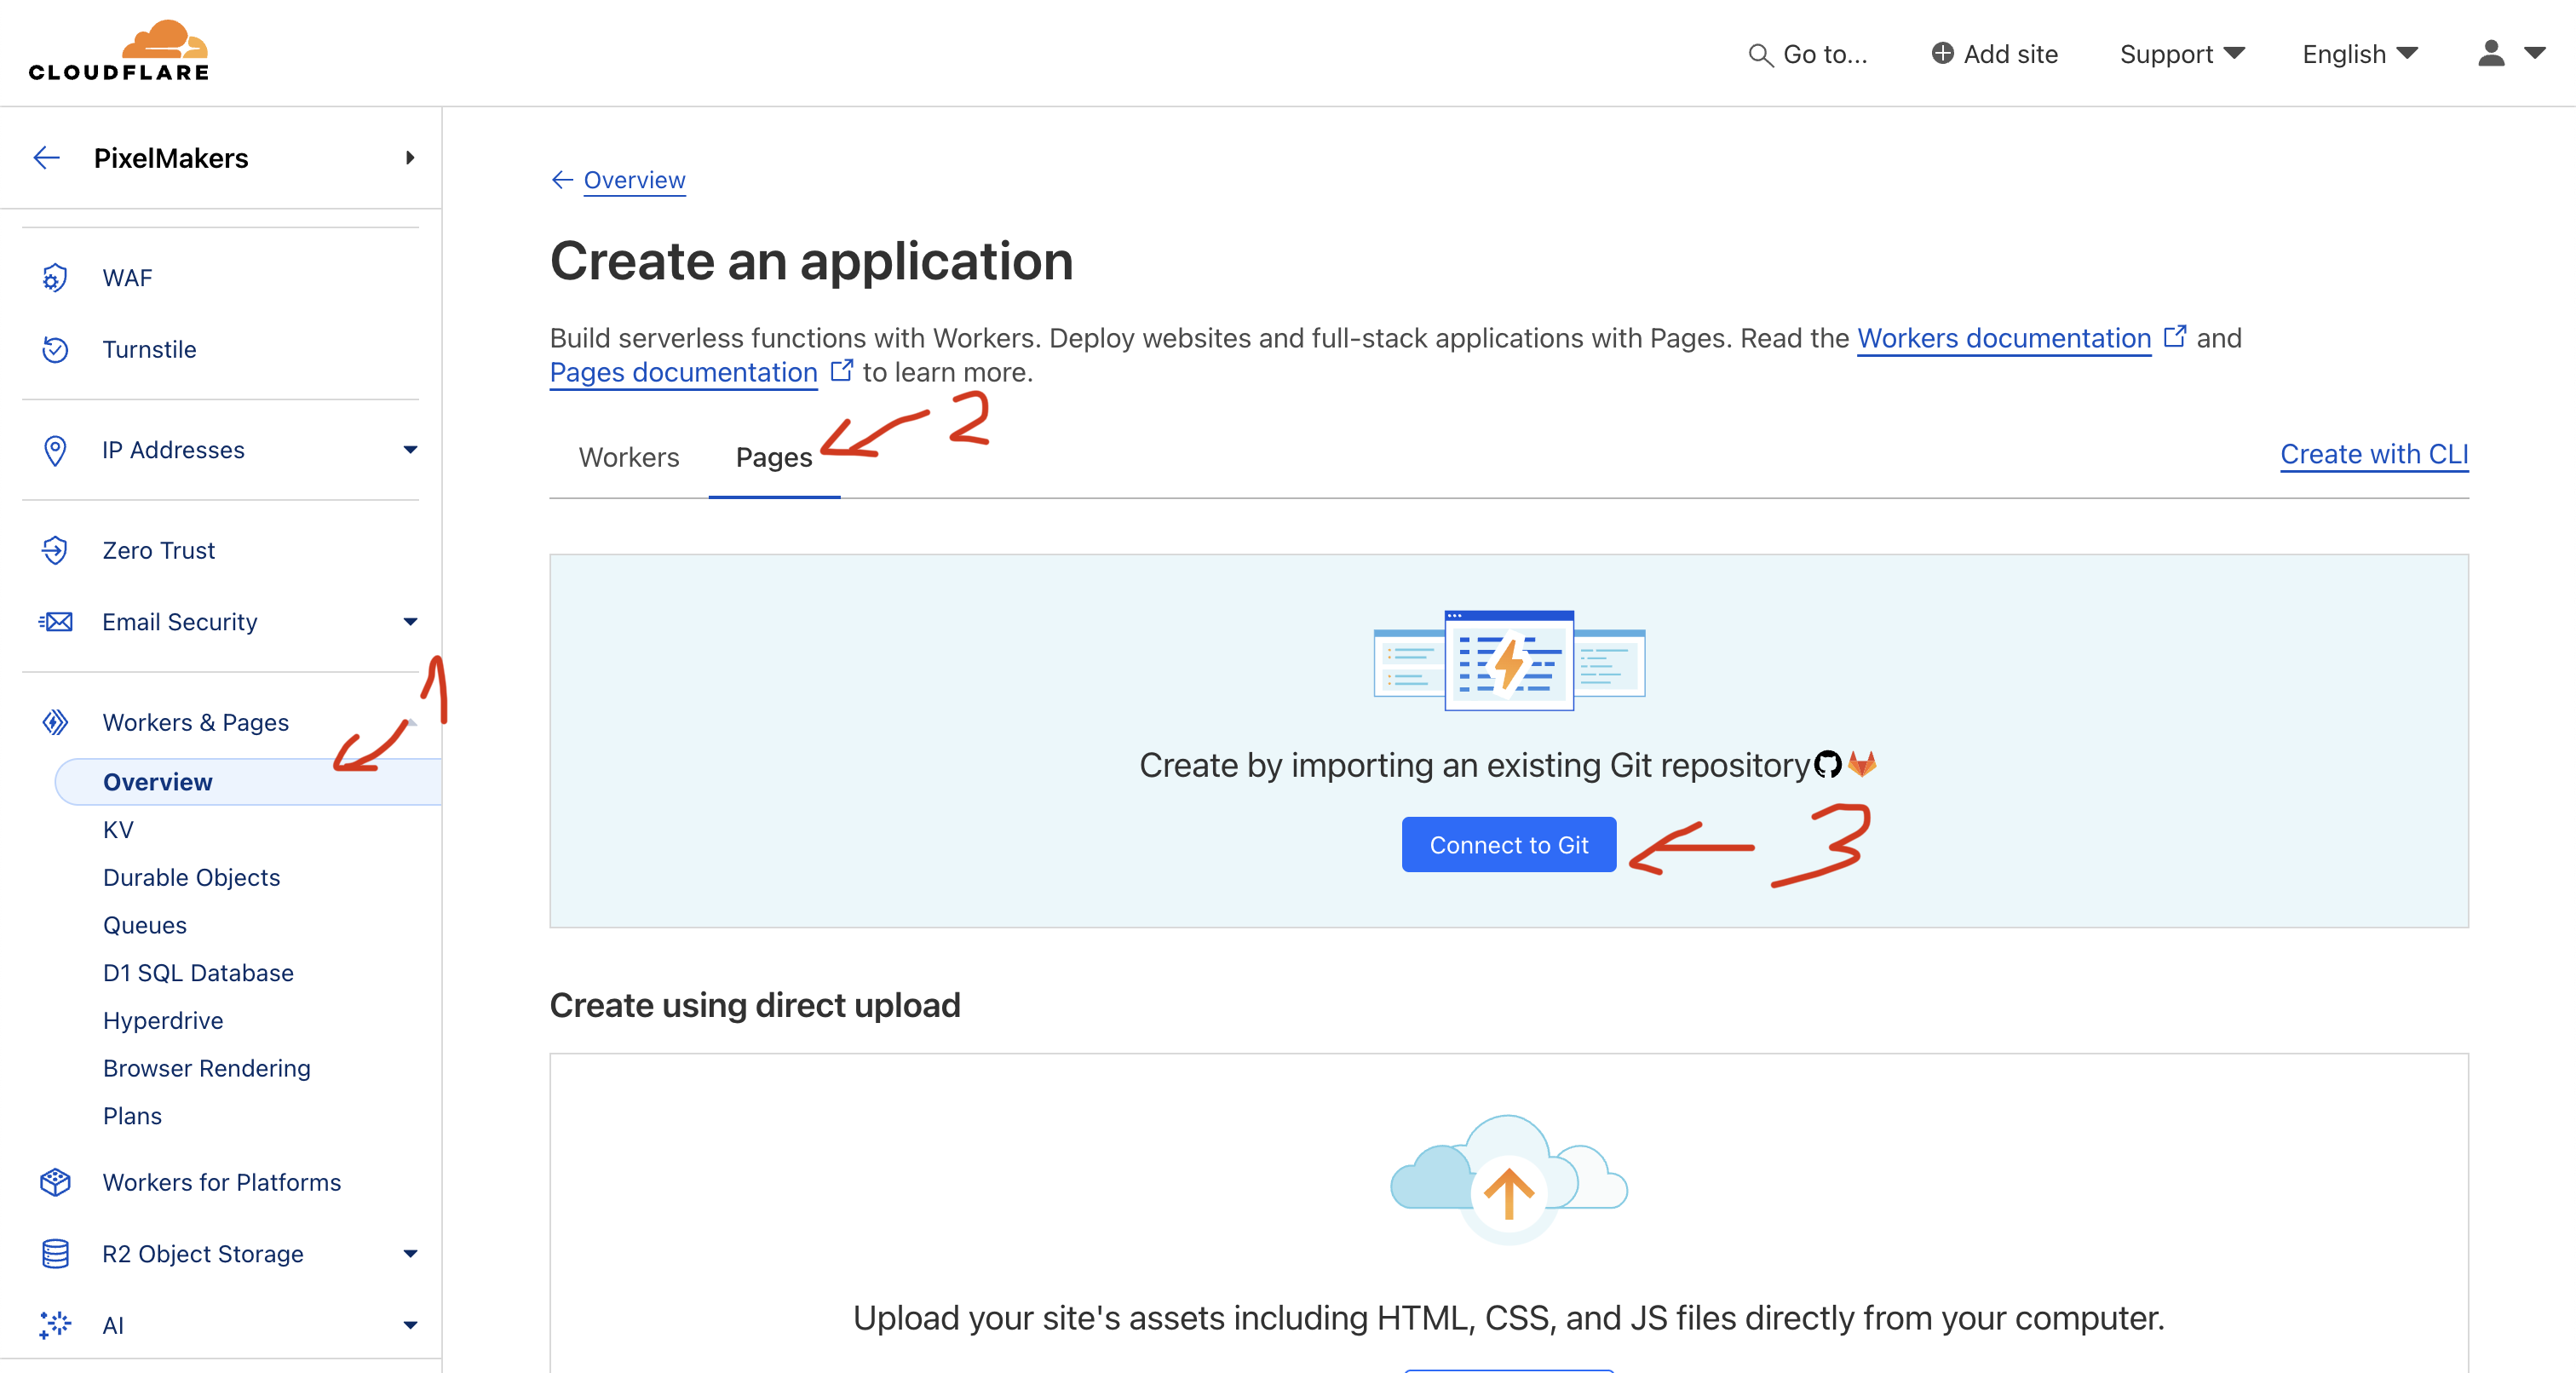Click the search magnifier icon
Viewport: 2576px width, 1373px height.
1760,55
